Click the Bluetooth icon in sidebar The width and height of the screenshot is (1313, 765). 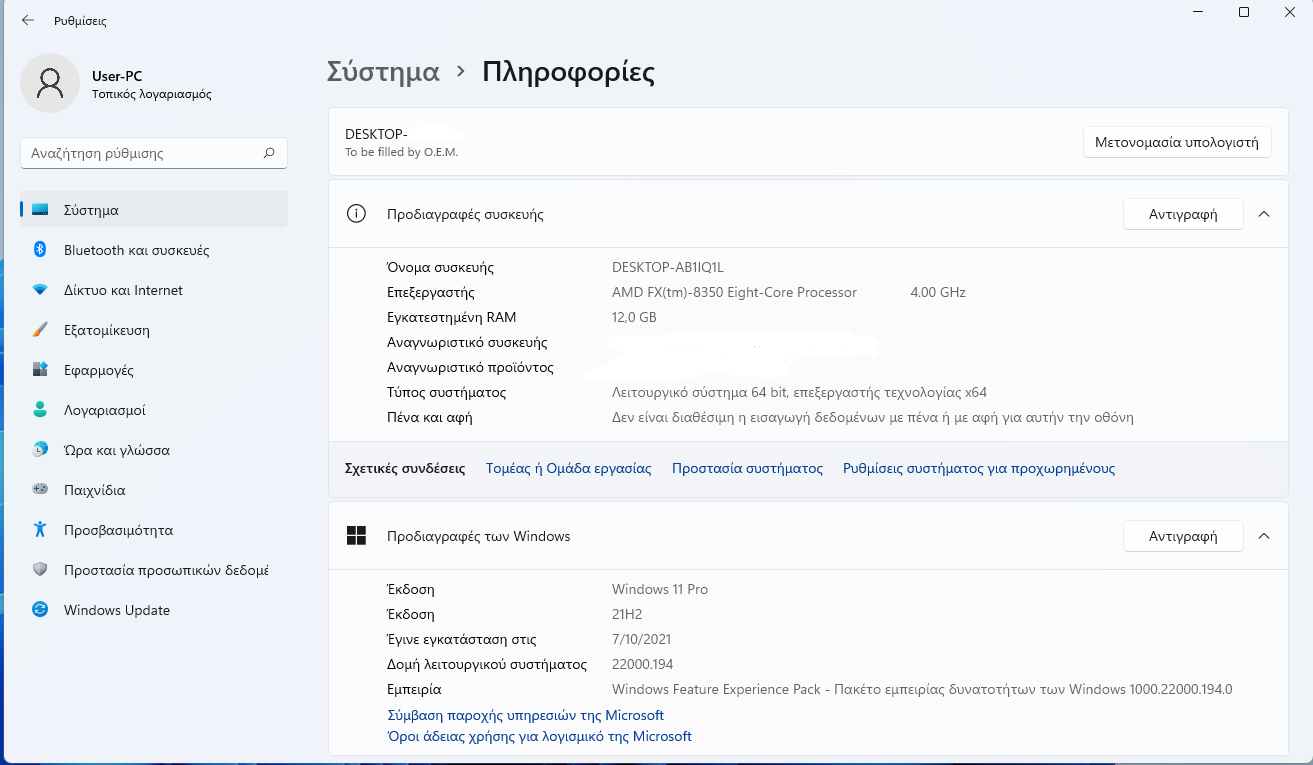40,250
